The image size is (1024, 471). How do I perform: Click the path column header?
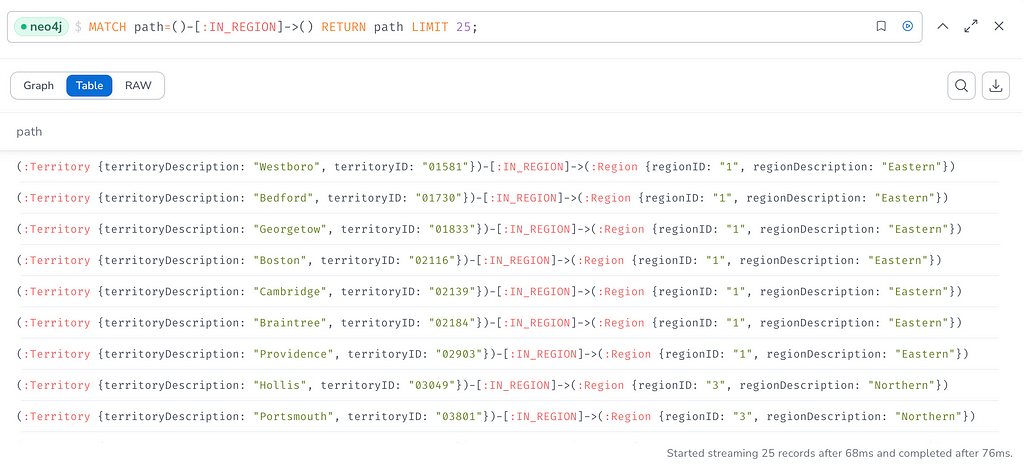(x=29, y=132)
